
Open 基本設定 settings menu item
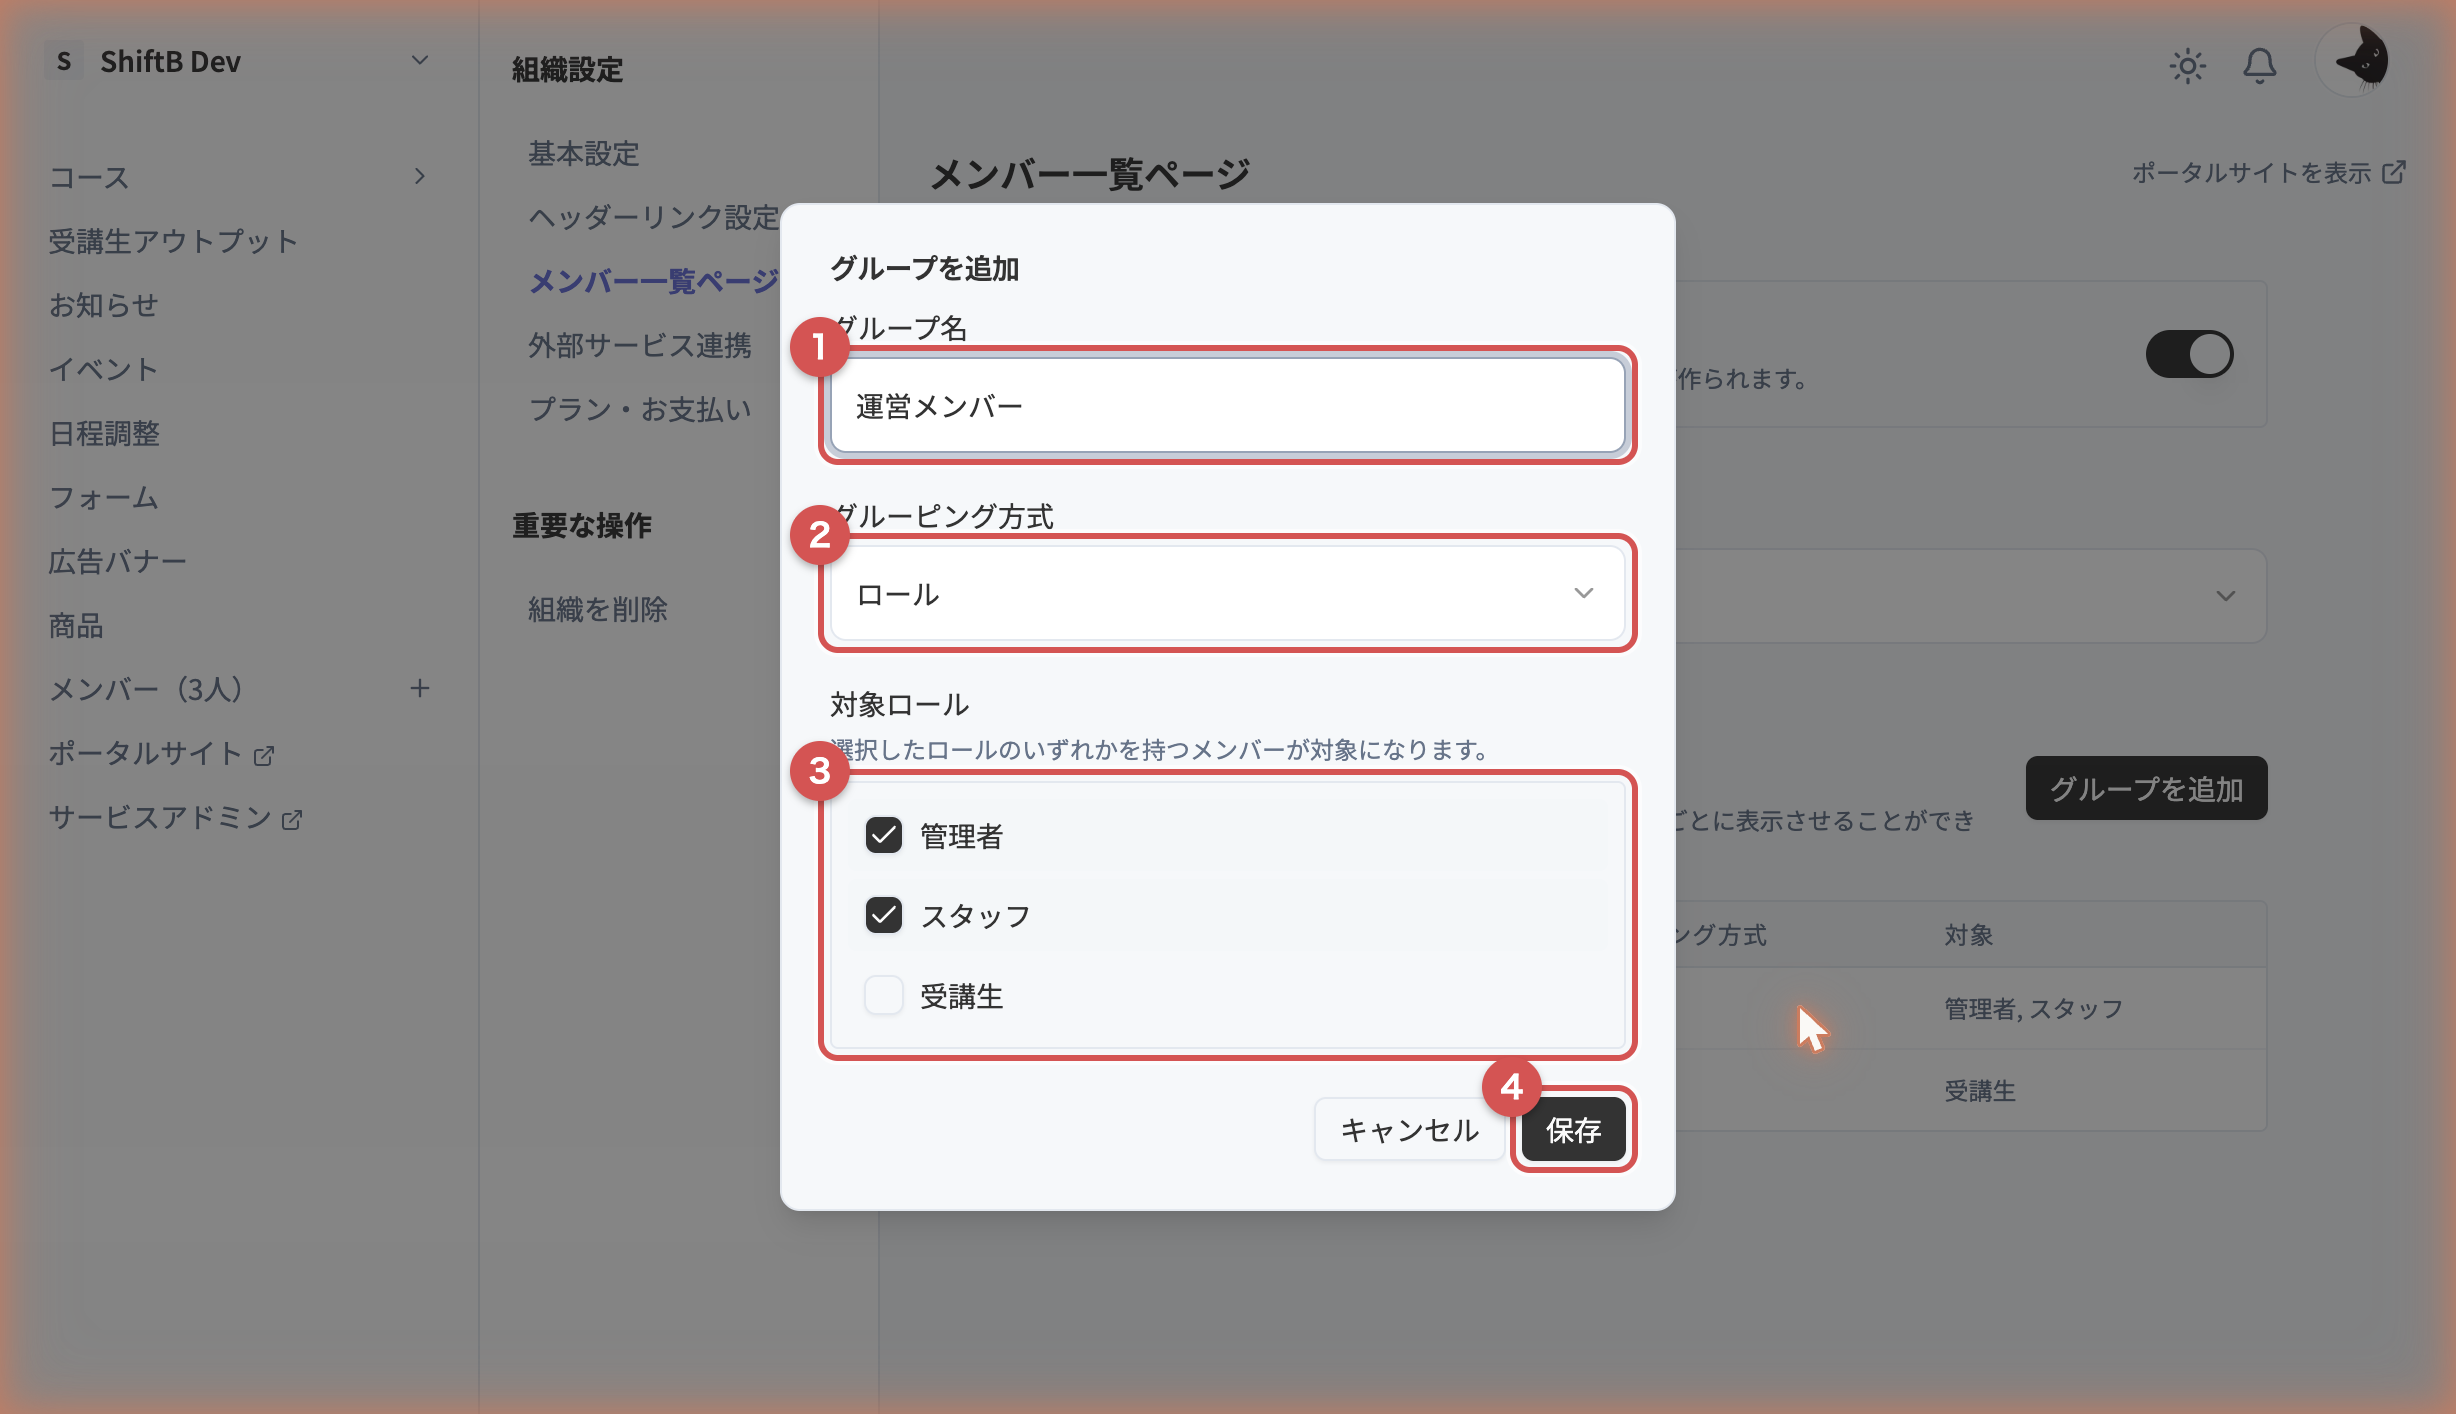coord(584,153)
